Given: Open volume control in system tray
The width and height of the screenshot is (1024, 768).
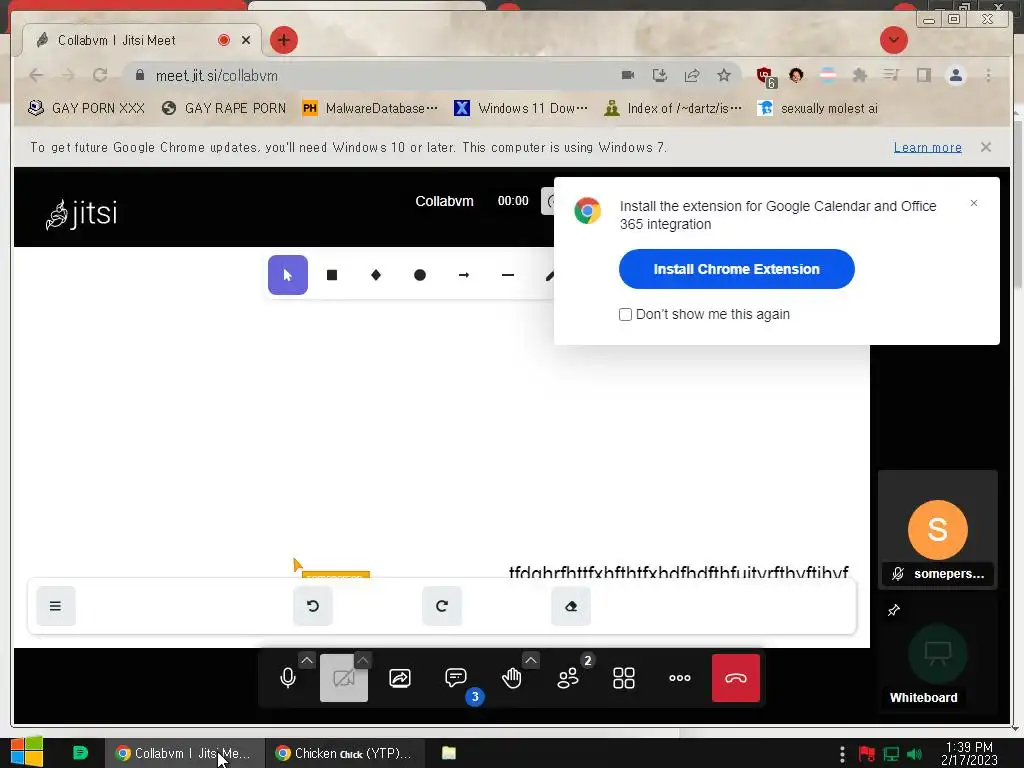Looking at the screenshot, I should click(914, 754).
